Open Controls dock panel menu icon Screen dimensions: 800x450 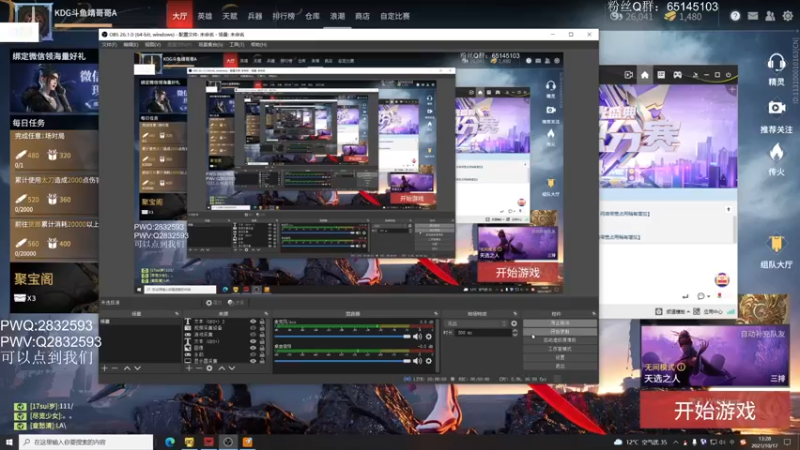(593, 314)
